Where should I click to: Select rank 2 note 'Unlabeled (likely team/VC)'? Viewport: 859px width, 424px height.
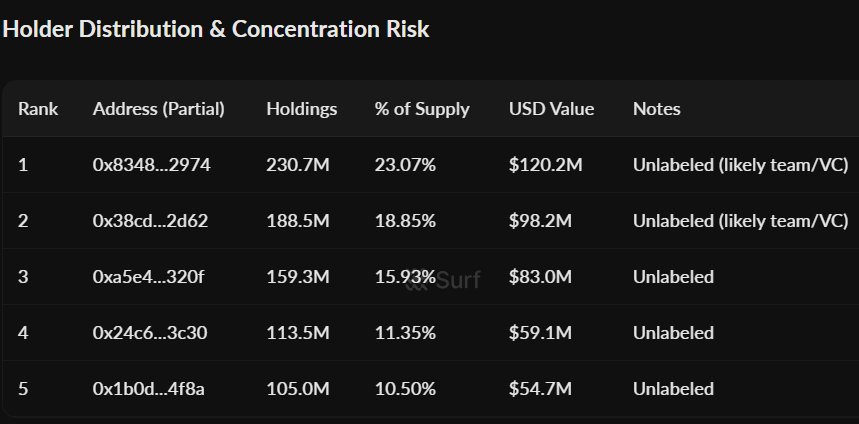pos(740,220)
